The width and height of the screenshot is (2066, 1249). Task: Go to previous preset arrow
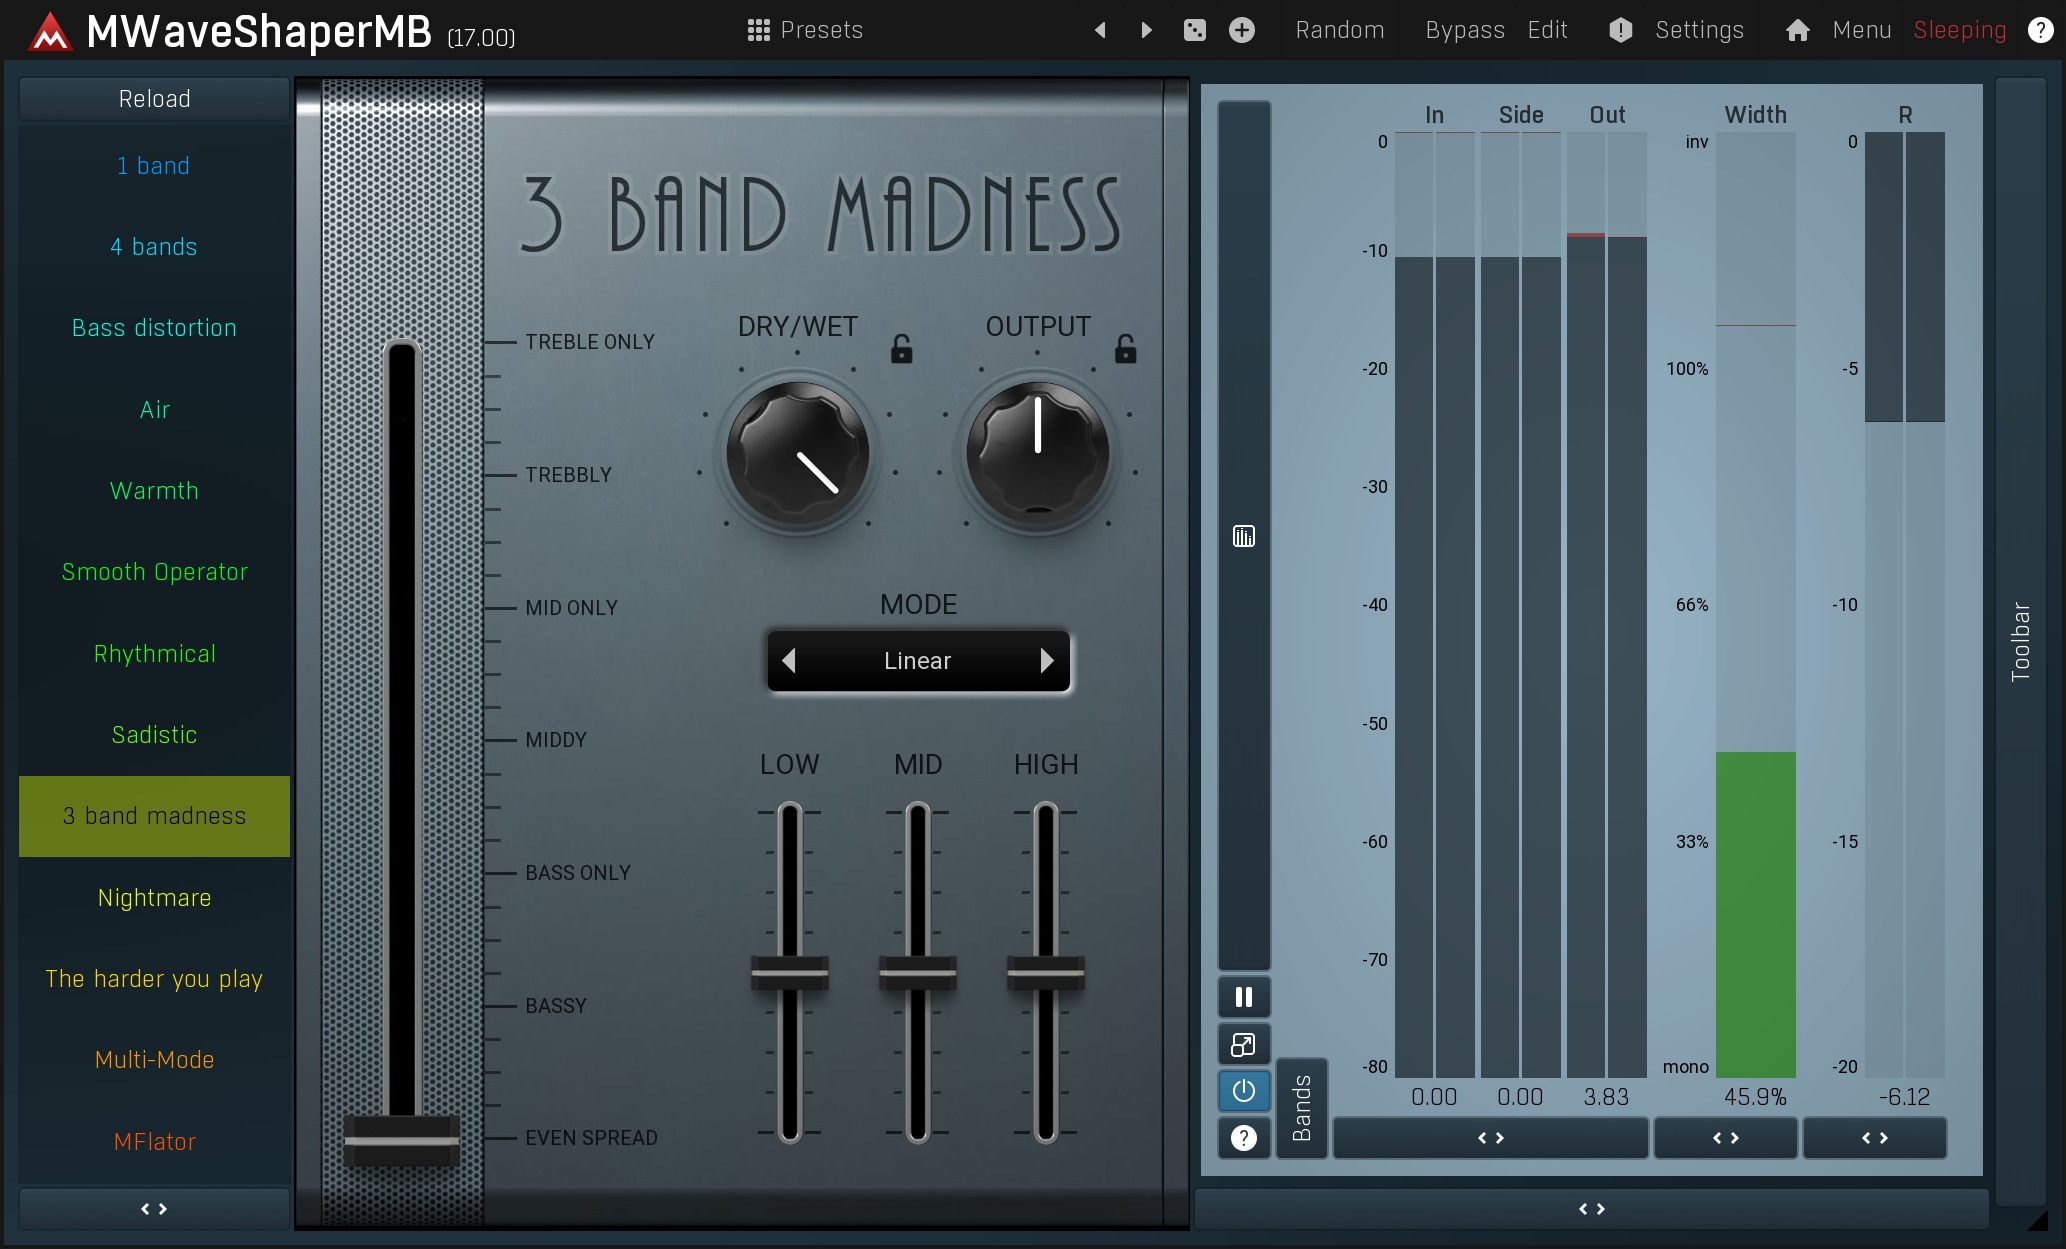tap(1100, 30)
